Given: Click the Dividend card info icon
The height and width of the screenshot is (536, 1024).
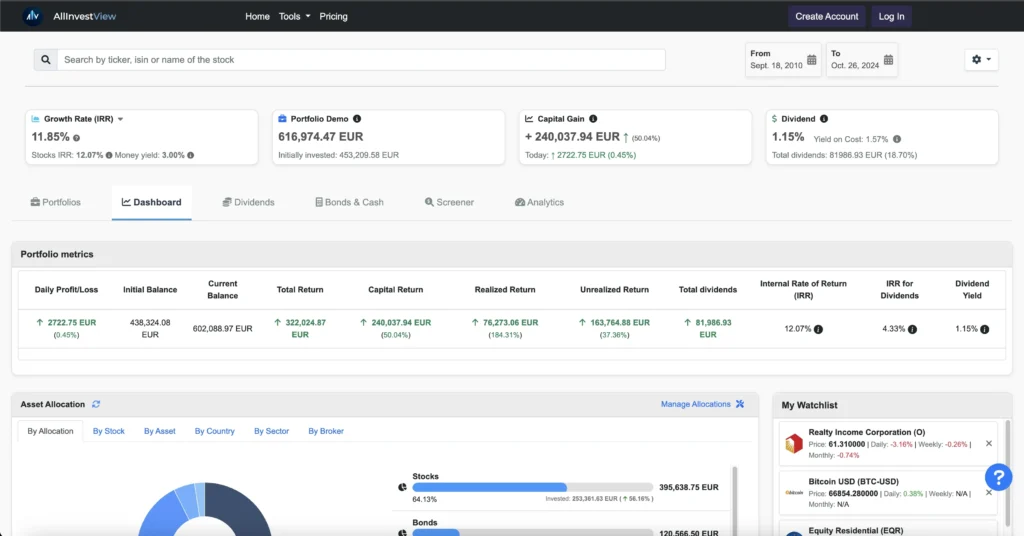Looking at the screenshot, I should (x=824, y=119).
